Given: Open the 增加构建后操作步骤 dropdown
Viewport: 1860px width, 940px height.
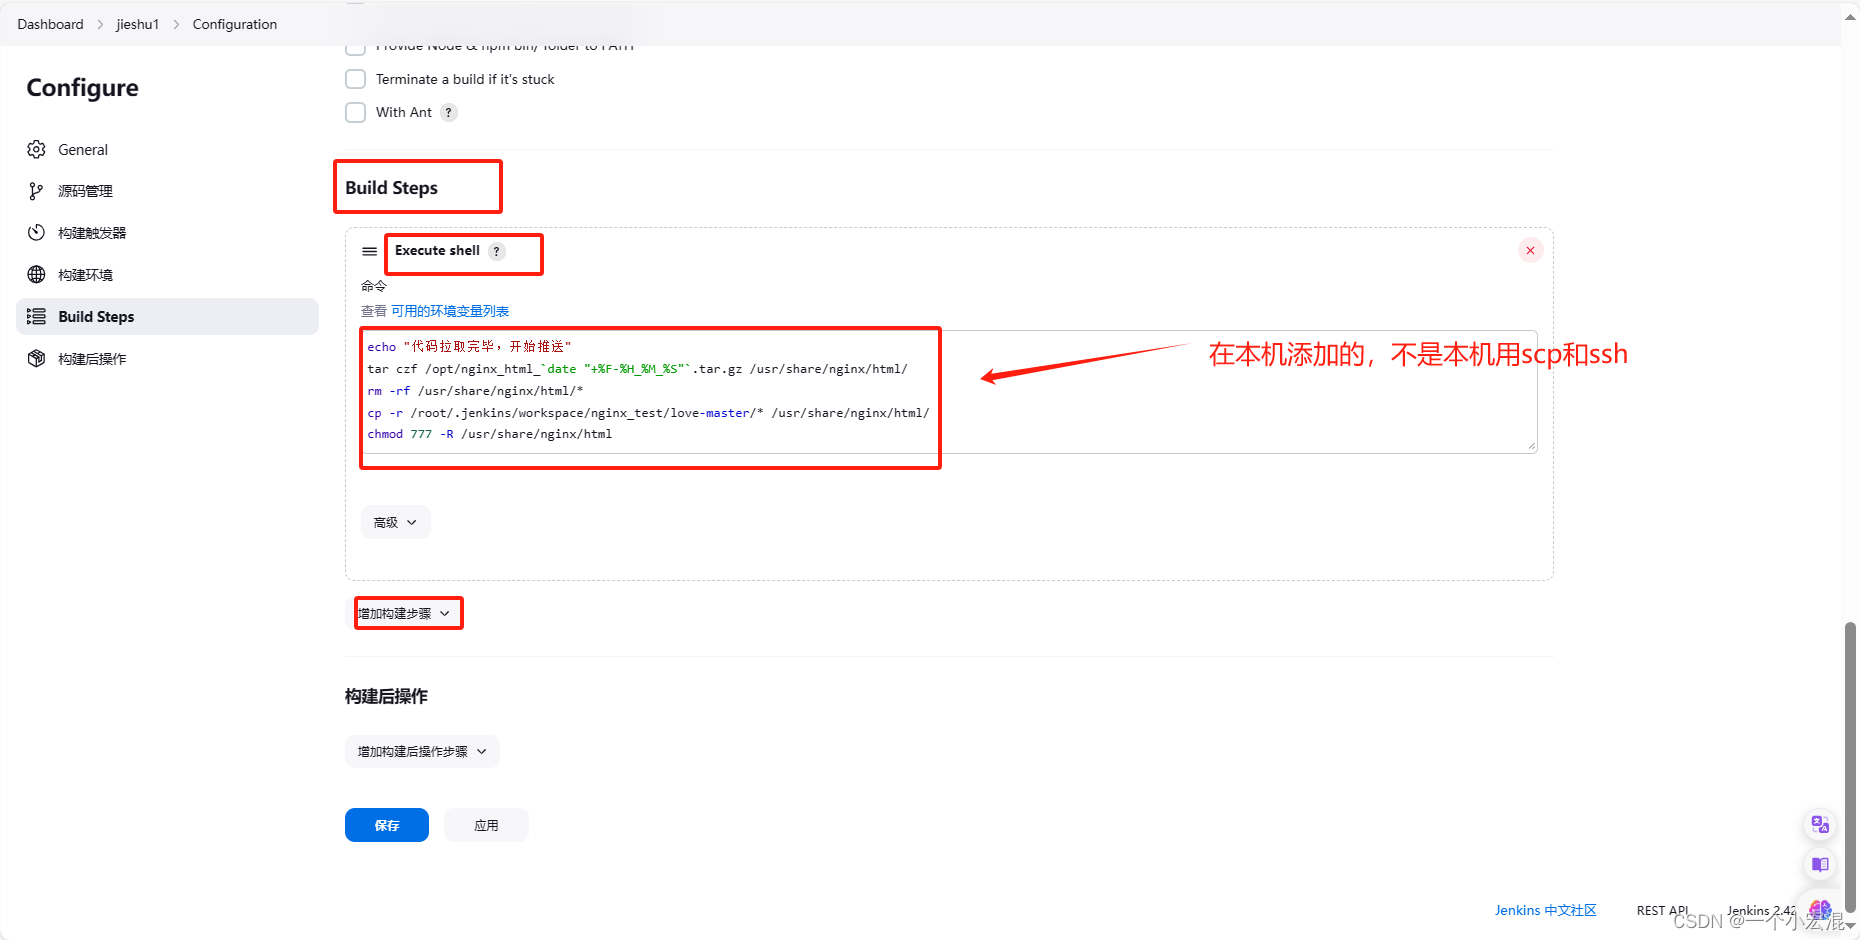Looking at the screenshot, I should coord(422,751).
